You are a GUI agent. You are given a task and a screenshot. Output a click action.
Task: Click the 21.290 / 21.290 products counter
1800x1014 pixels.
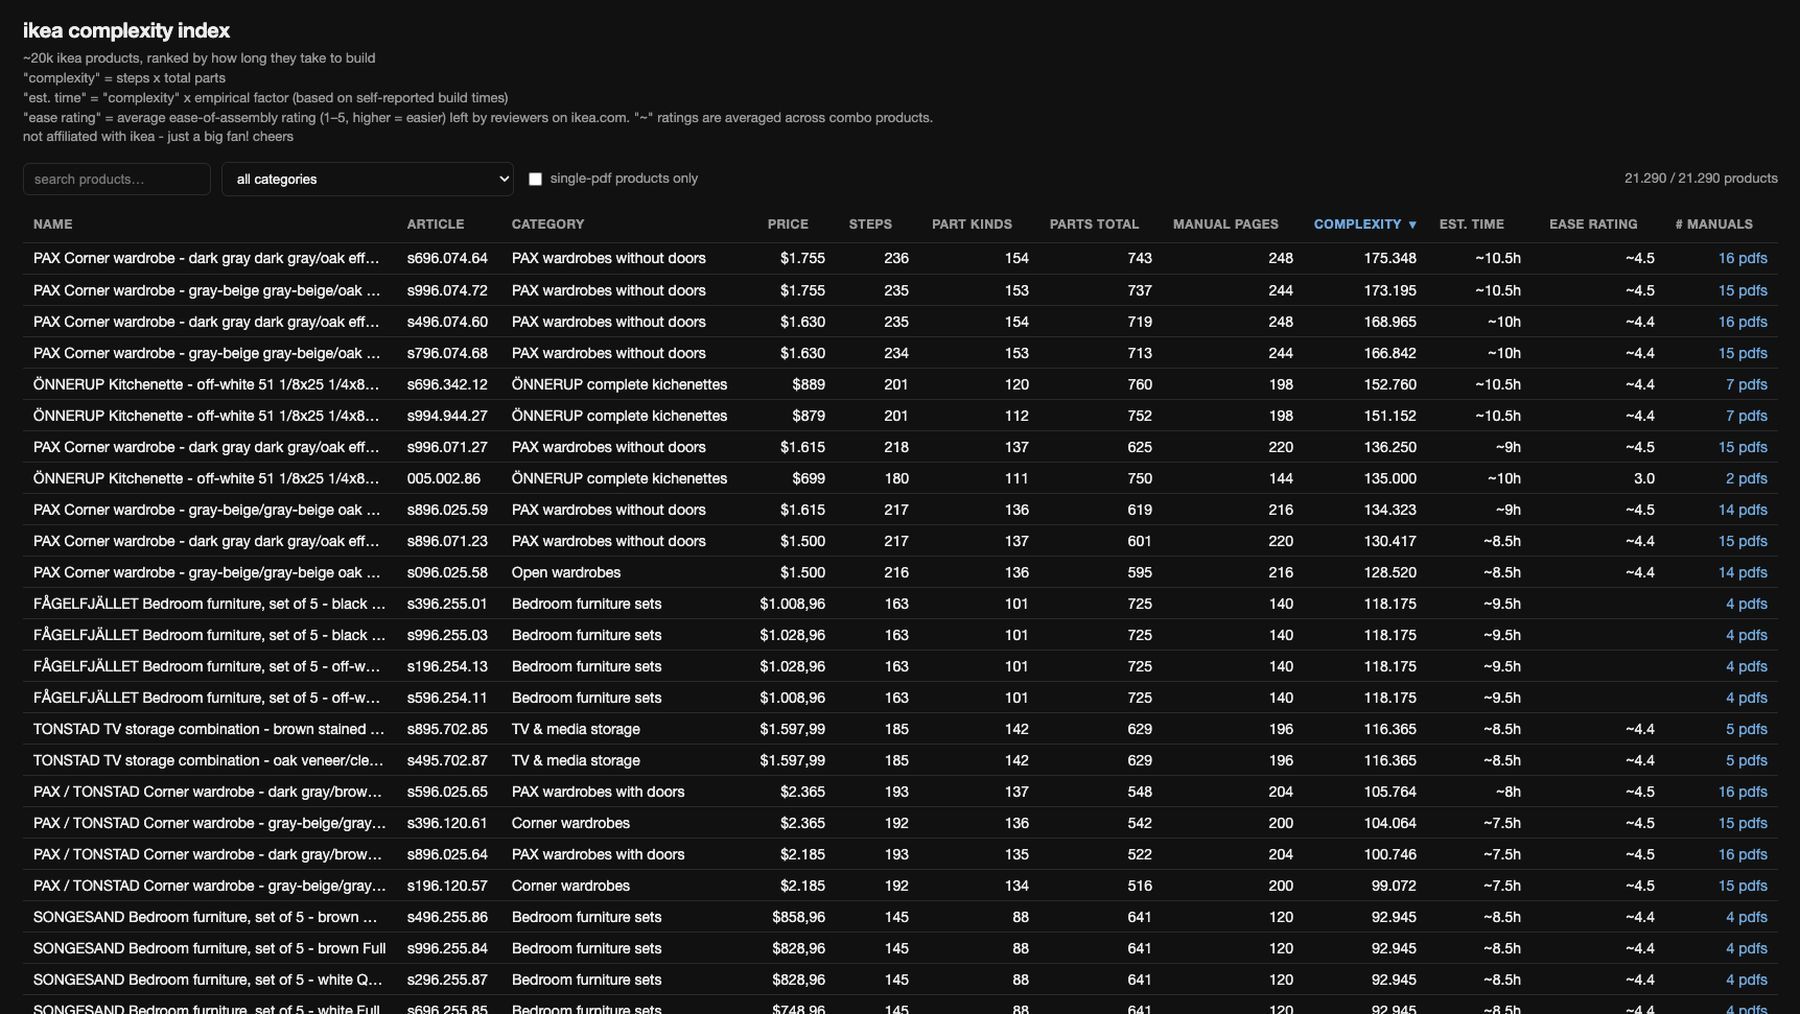tap(1701, 178)
